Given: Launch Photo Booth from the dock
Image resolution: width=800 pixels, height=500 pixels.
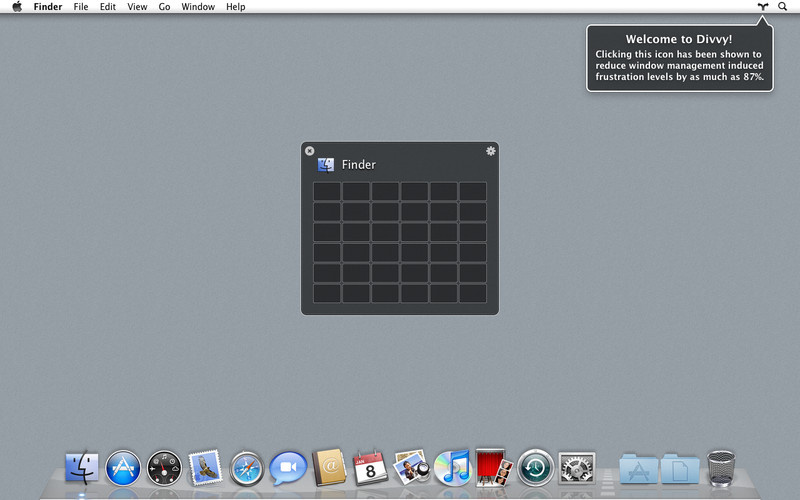Looking at the screenshot, I should click(494, 466).
